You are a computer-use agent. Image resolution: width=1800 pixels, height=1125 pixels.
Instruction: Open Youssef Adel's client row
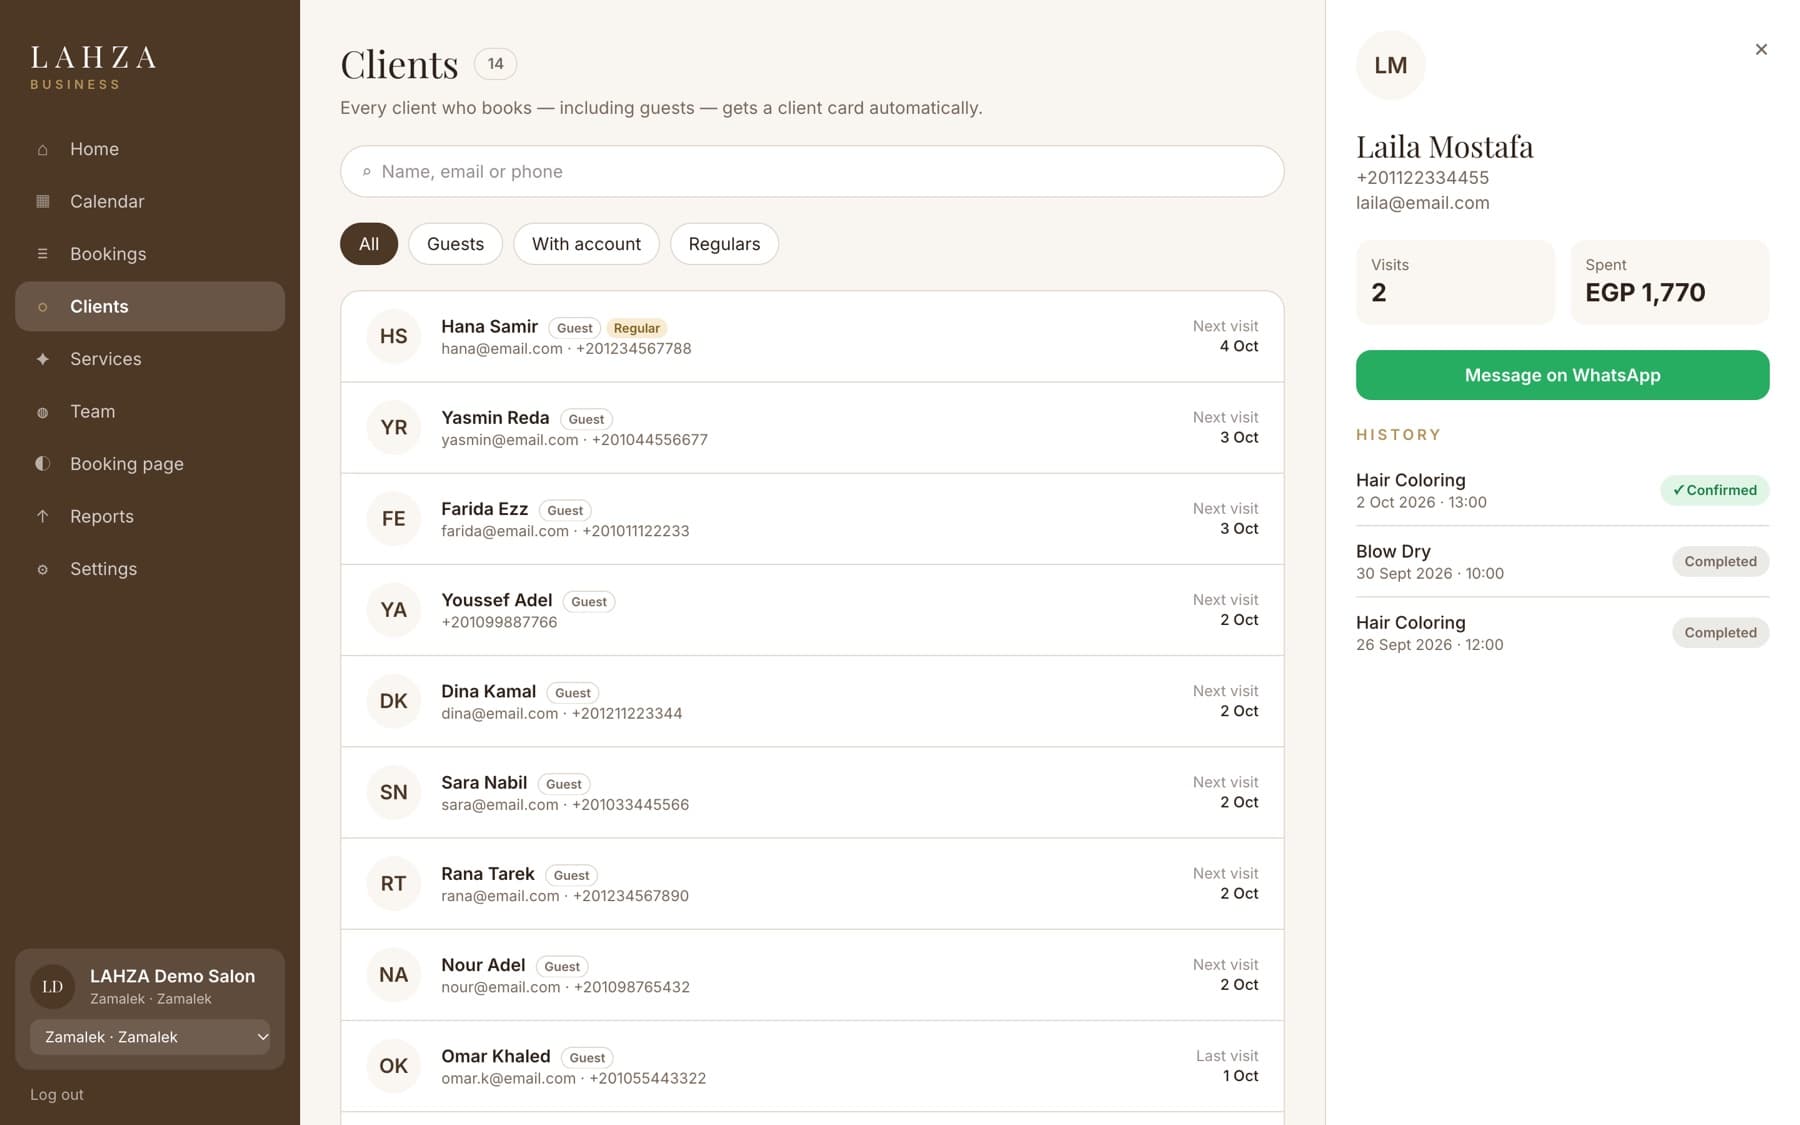(812, 610)
